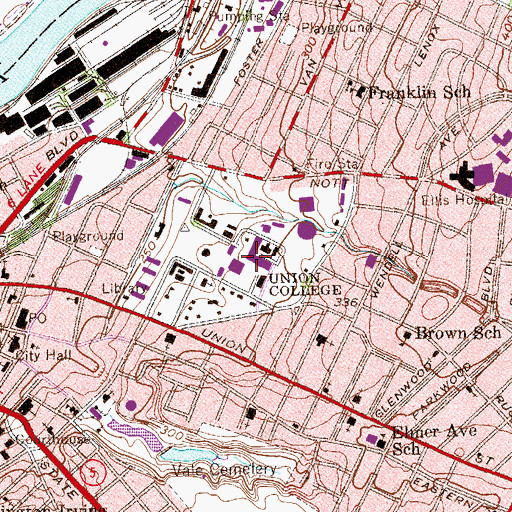This screenshot has height=512, width=512.
Task: Click the PO label
Action: [x=38, y=318]
